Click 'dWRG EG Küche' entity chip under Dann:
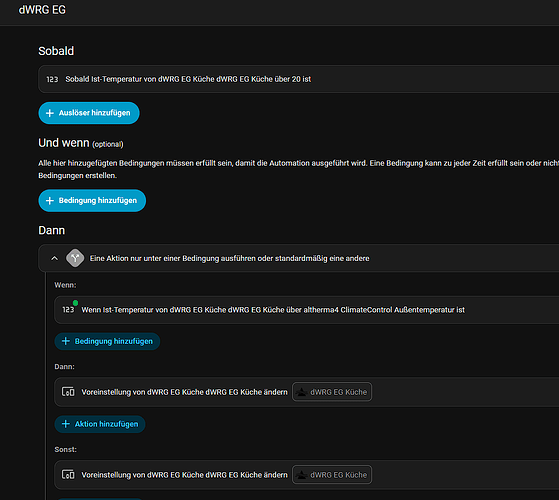Screen dimensions: 559x500 click(x=332, y=392)
